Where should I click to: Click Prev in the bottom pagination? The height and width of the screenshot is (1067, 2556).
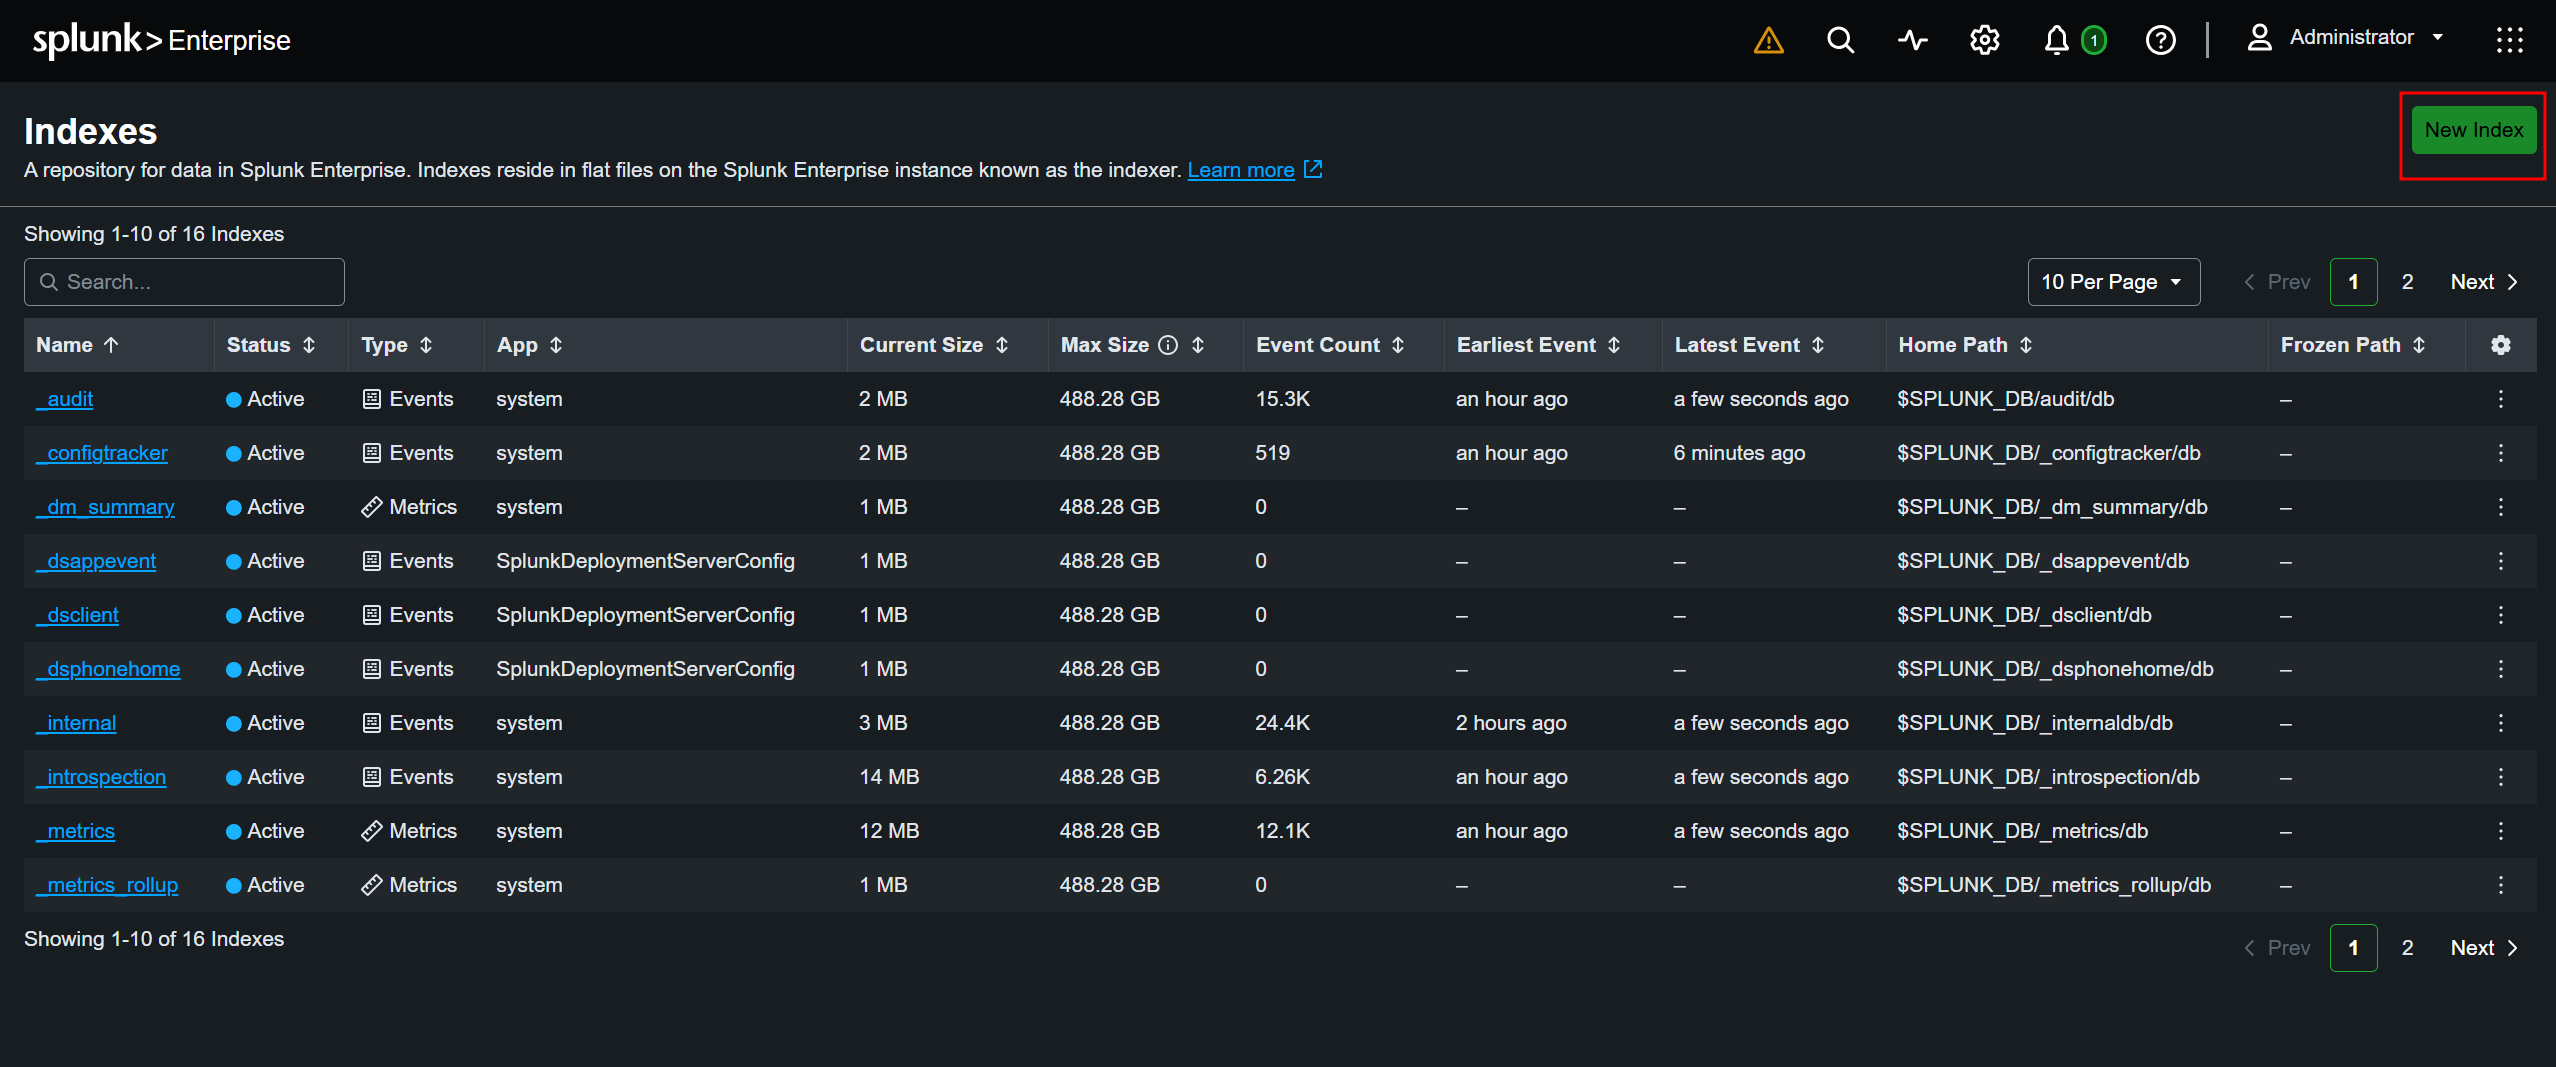(2277, 948)
